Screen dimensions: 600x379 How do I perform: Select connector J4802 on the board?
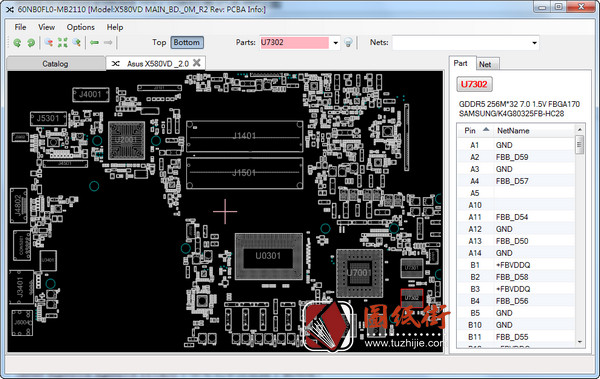coord(18,206)
